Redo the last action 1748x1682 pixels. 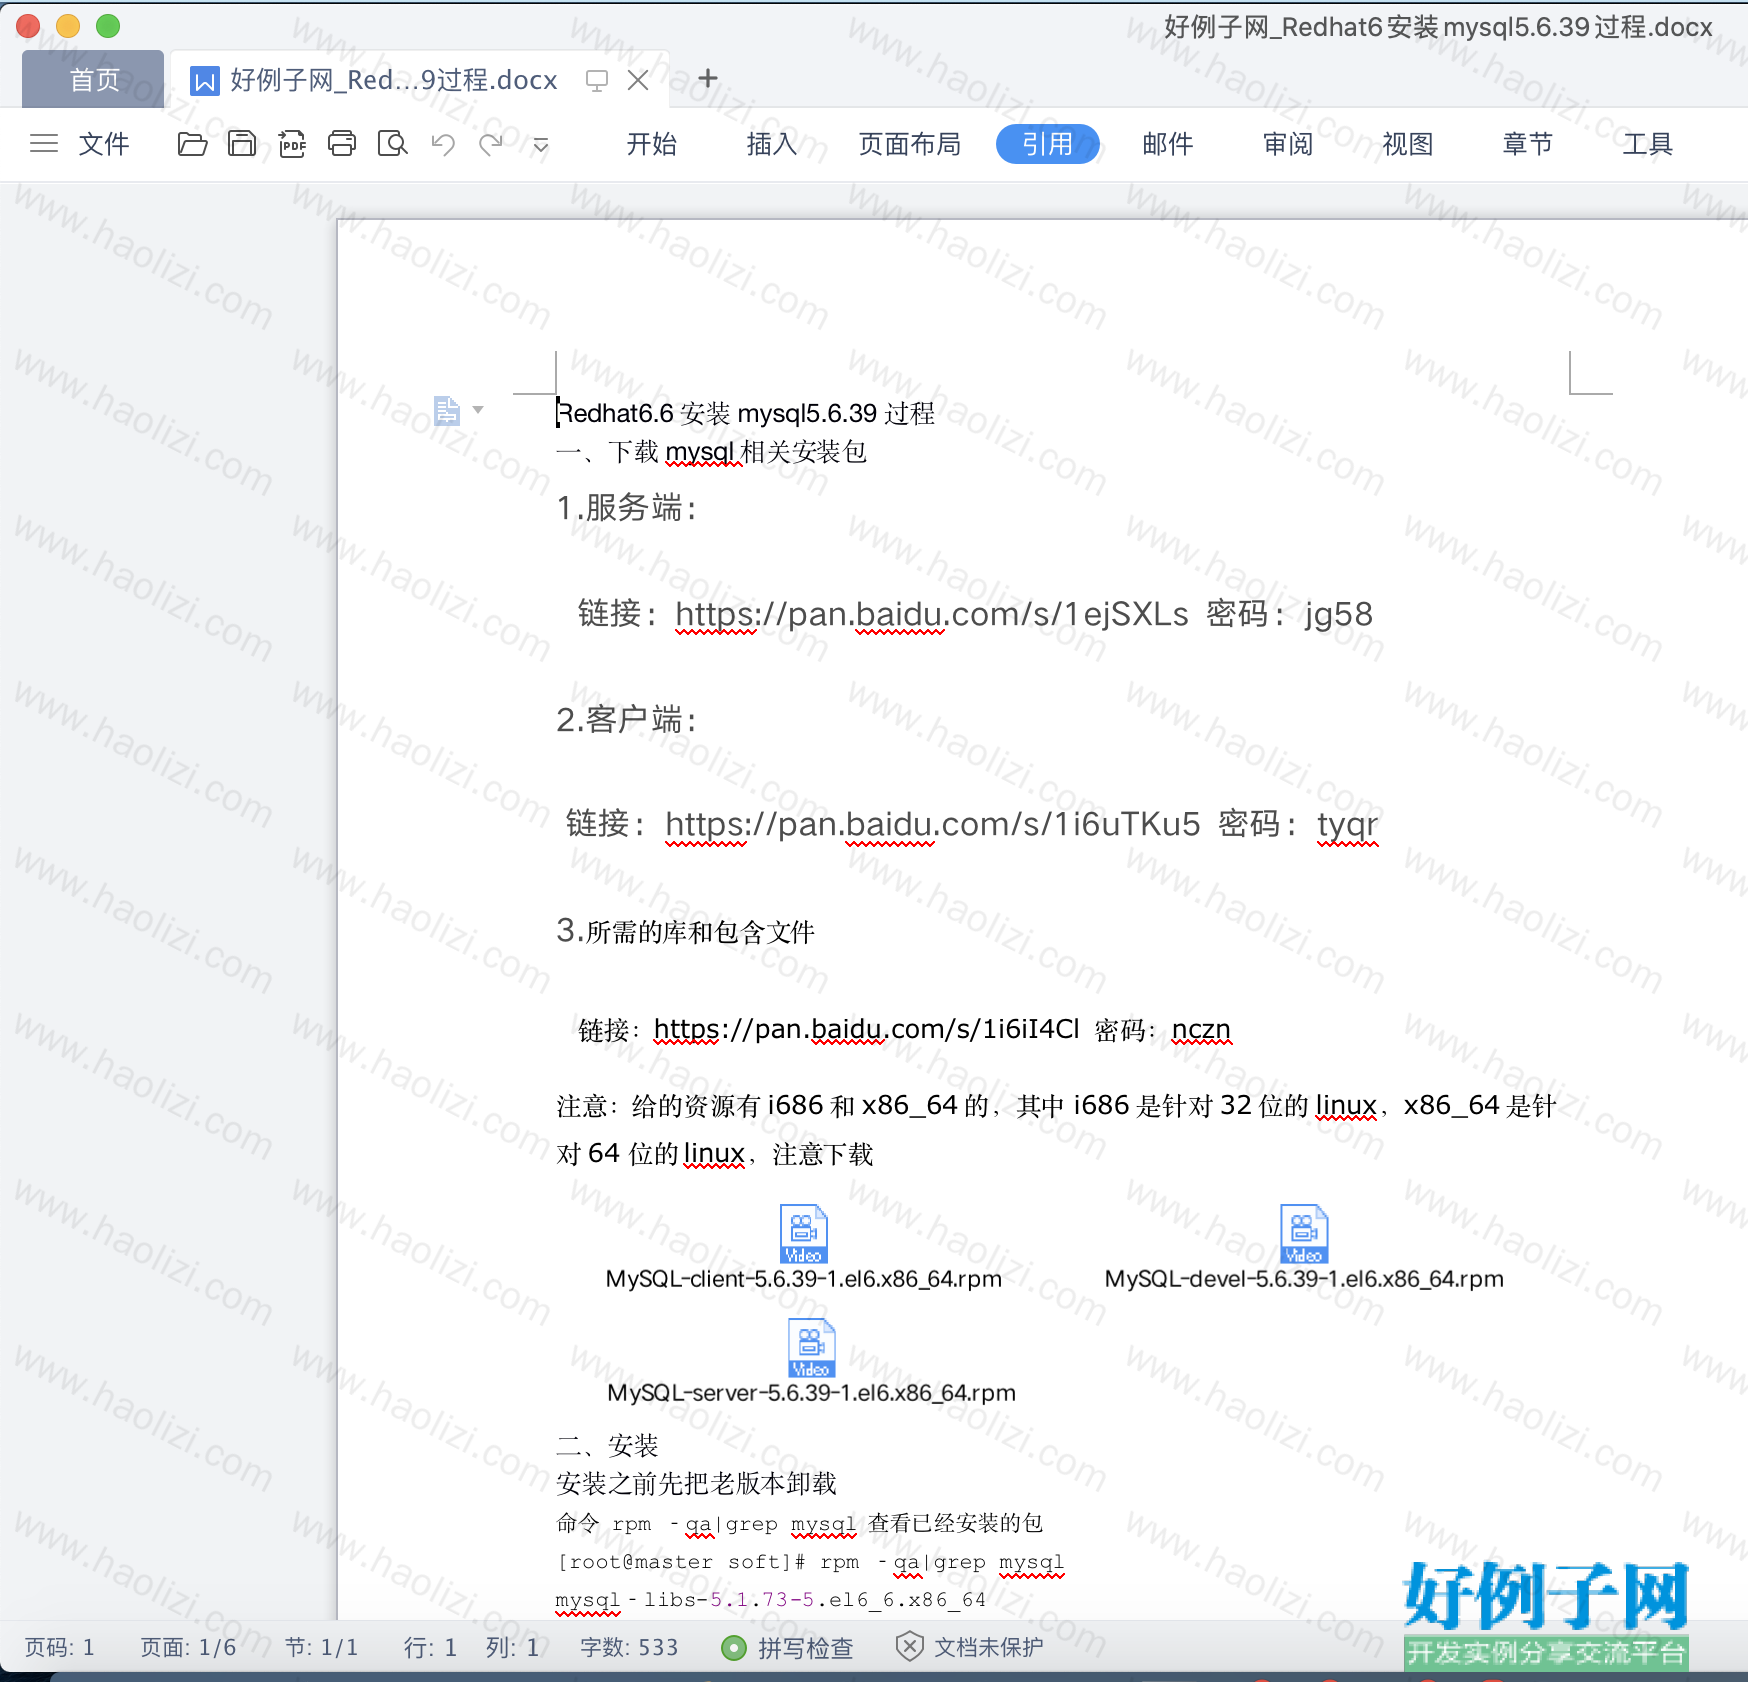491,144
